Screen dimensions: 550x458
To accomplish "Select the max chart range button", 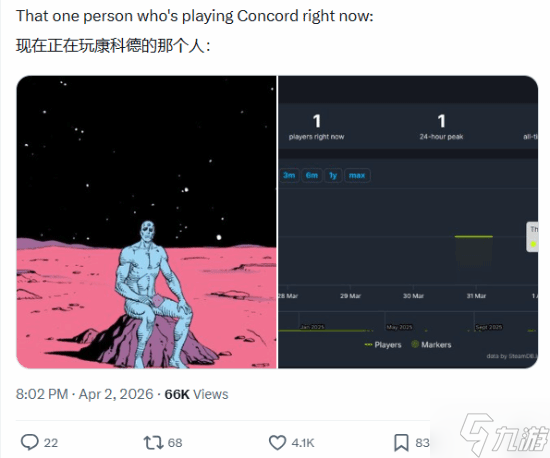I will 357,175.
